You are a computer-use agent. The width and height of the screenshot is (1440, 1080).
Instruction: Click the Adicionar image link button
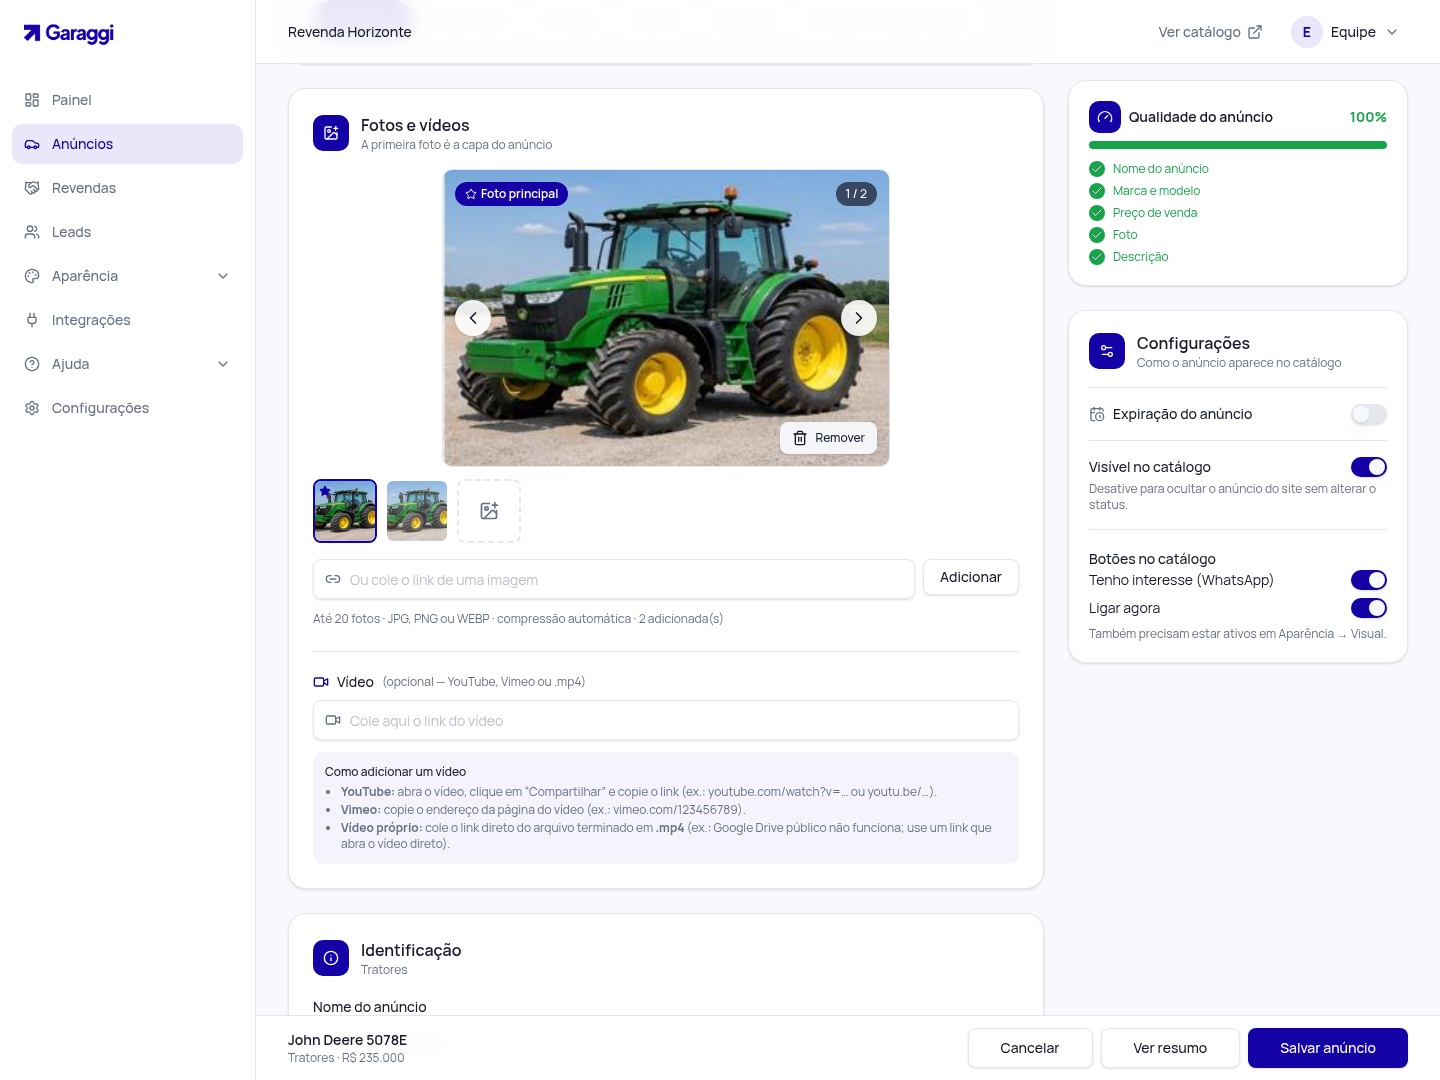point(971,577)
